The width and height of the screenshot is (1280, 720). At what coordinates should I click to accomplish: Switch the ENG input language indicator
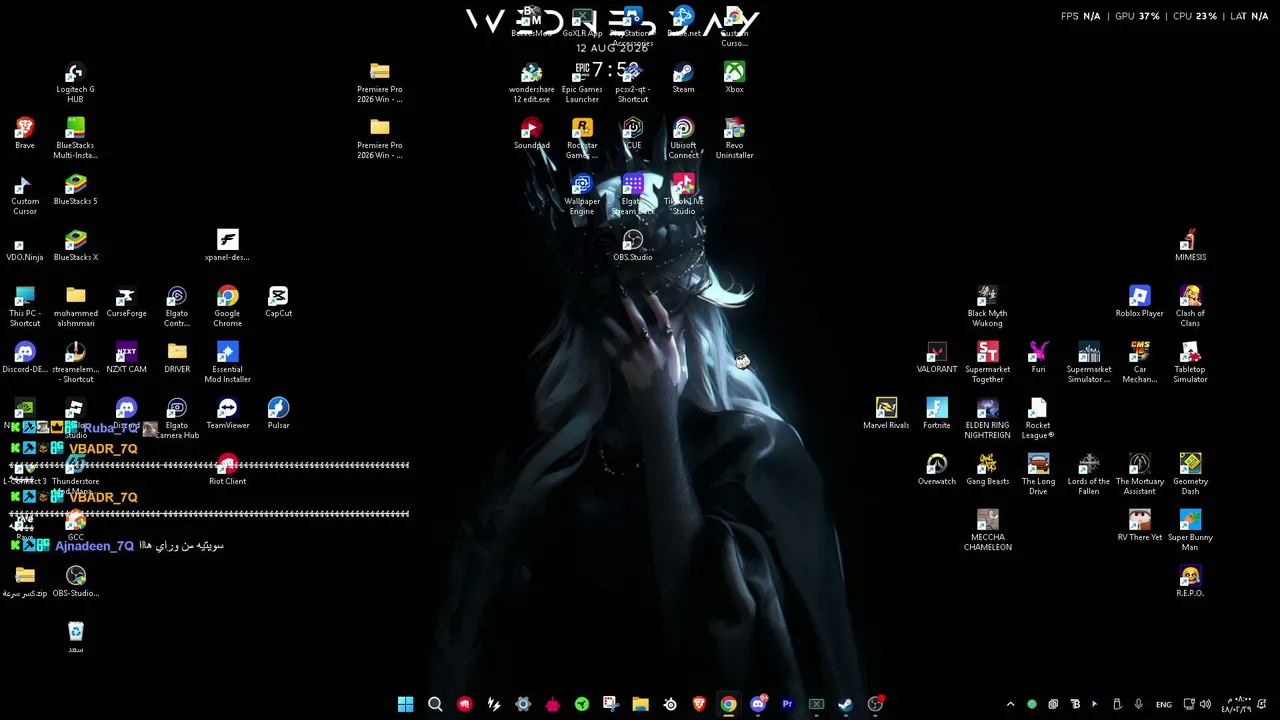(x=1164, y=704)
